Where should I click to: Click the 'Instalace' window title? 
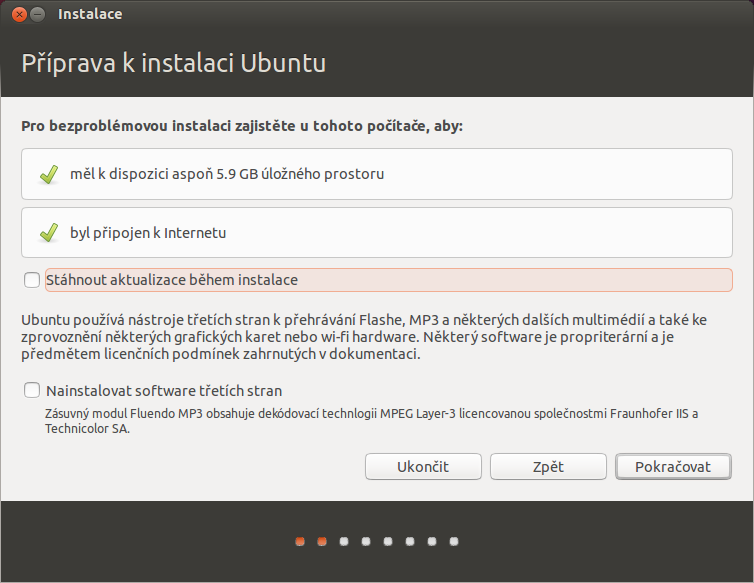click(90, 14)
